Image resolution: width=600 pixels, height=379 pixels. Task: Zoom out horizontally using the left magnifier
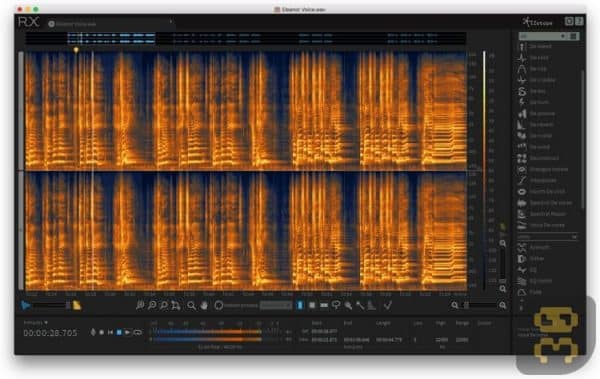point(455,305)
